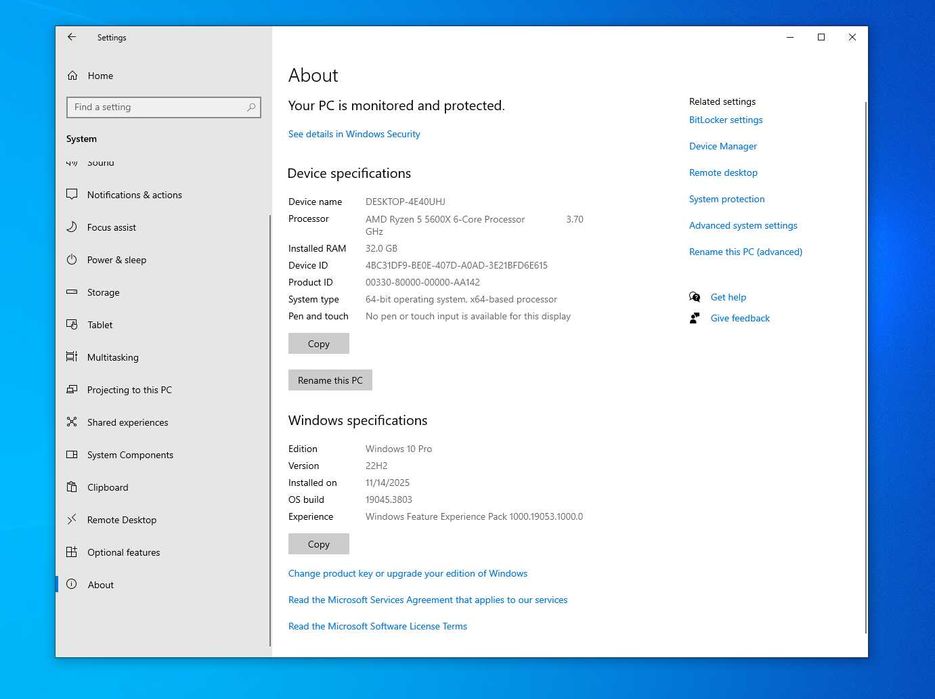
Task: Click the edition value Windows 10 Pro
Action: [398, 449]
